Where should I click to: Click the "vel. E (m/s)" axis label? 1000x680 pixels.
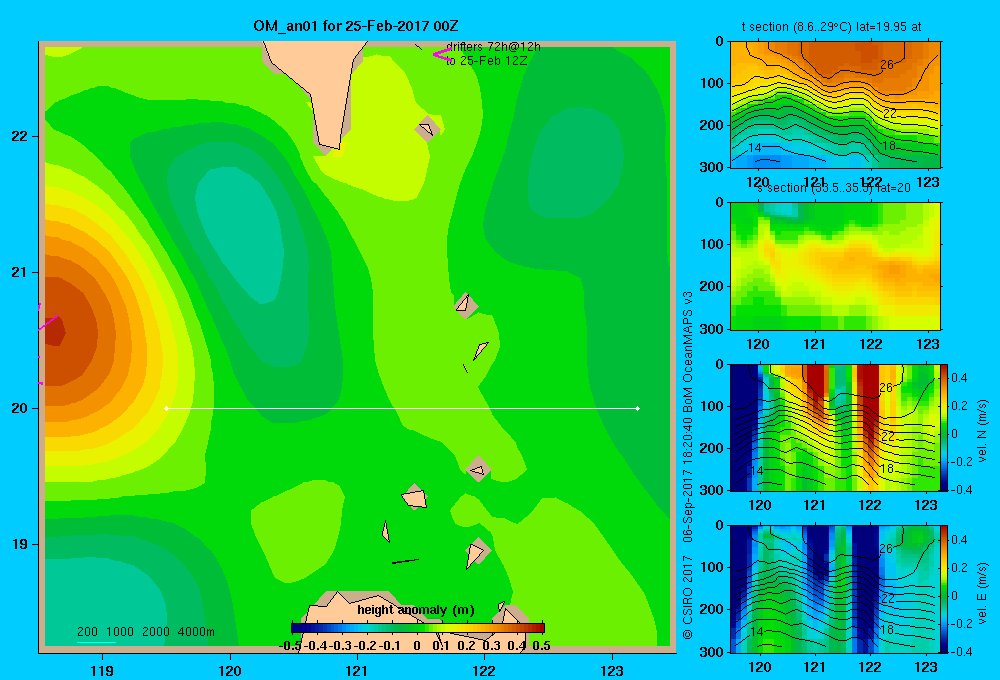983,592
